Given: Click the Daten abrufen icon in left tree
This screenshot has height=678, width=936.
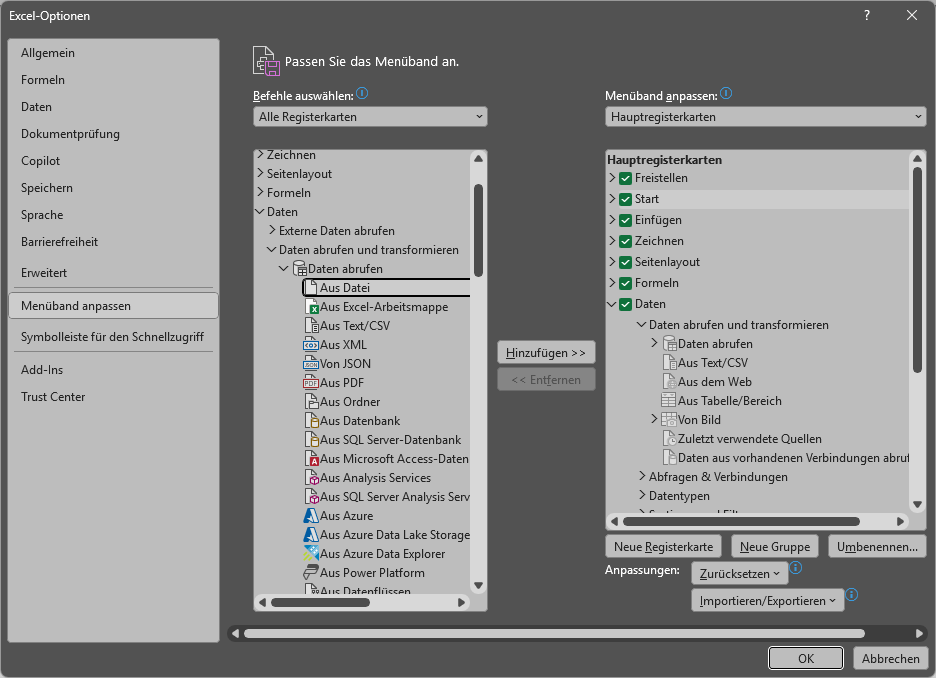Looking at the screenshot, I should click(300, 269).
